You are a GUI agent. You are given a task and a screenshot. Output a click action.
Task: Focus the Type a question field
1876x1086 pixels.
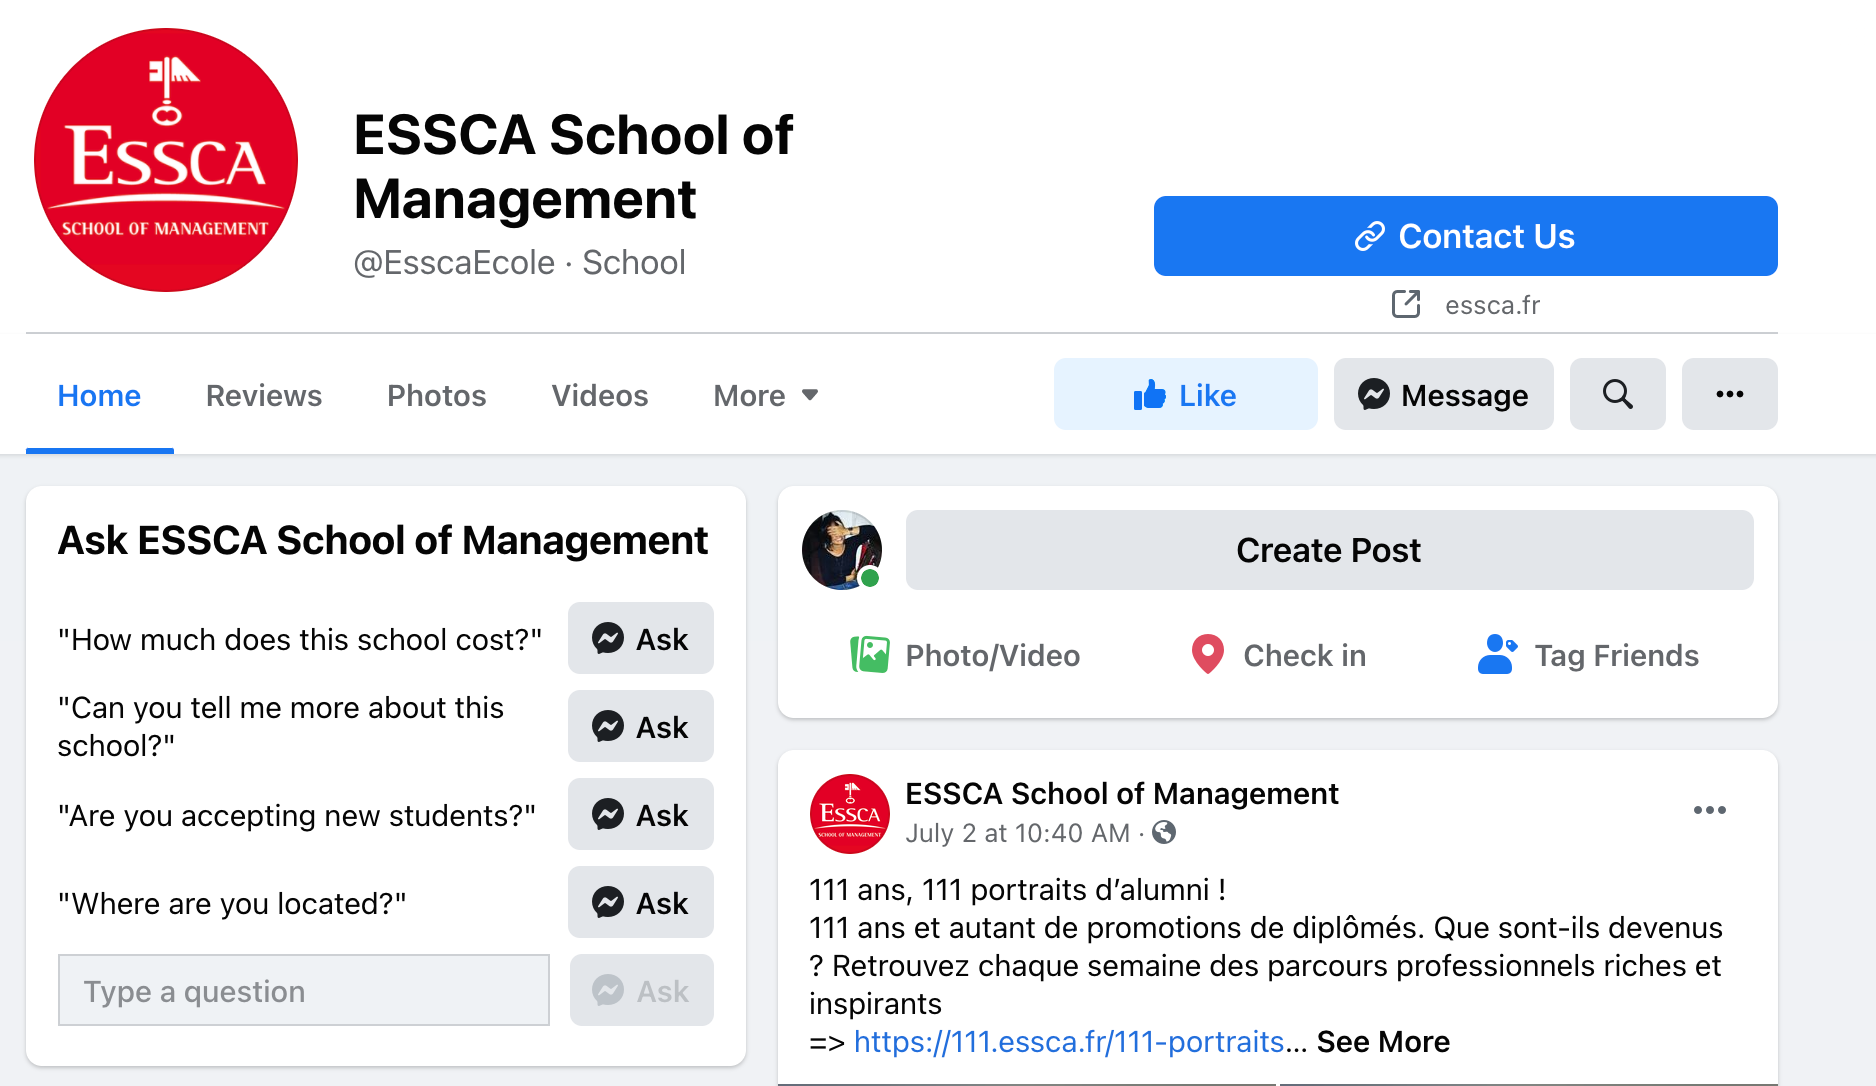tap(304, 990)
